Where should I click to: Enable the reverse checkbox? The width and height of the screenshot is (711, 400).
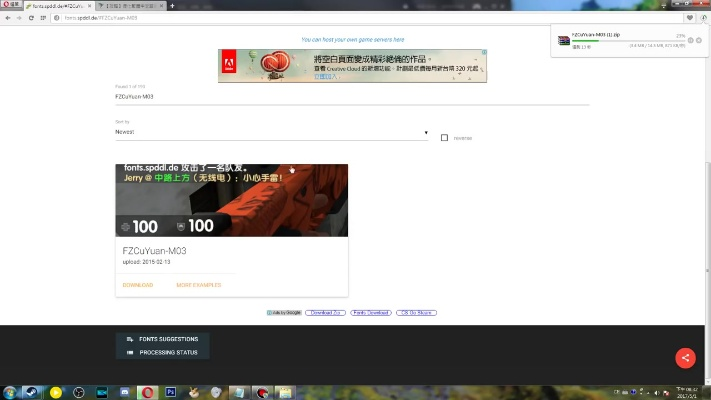pos(444,138)
